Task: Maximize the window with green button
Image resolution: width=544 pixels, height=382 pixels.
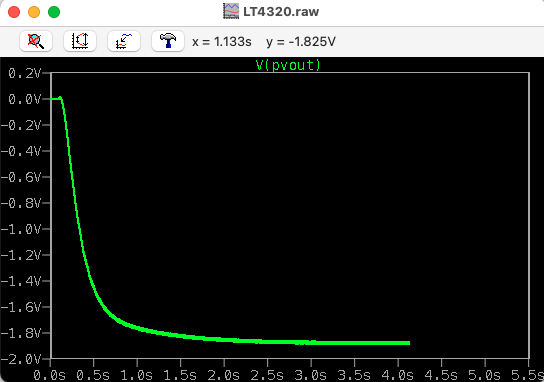Action: pyautogui.click(x=54, y=12)
